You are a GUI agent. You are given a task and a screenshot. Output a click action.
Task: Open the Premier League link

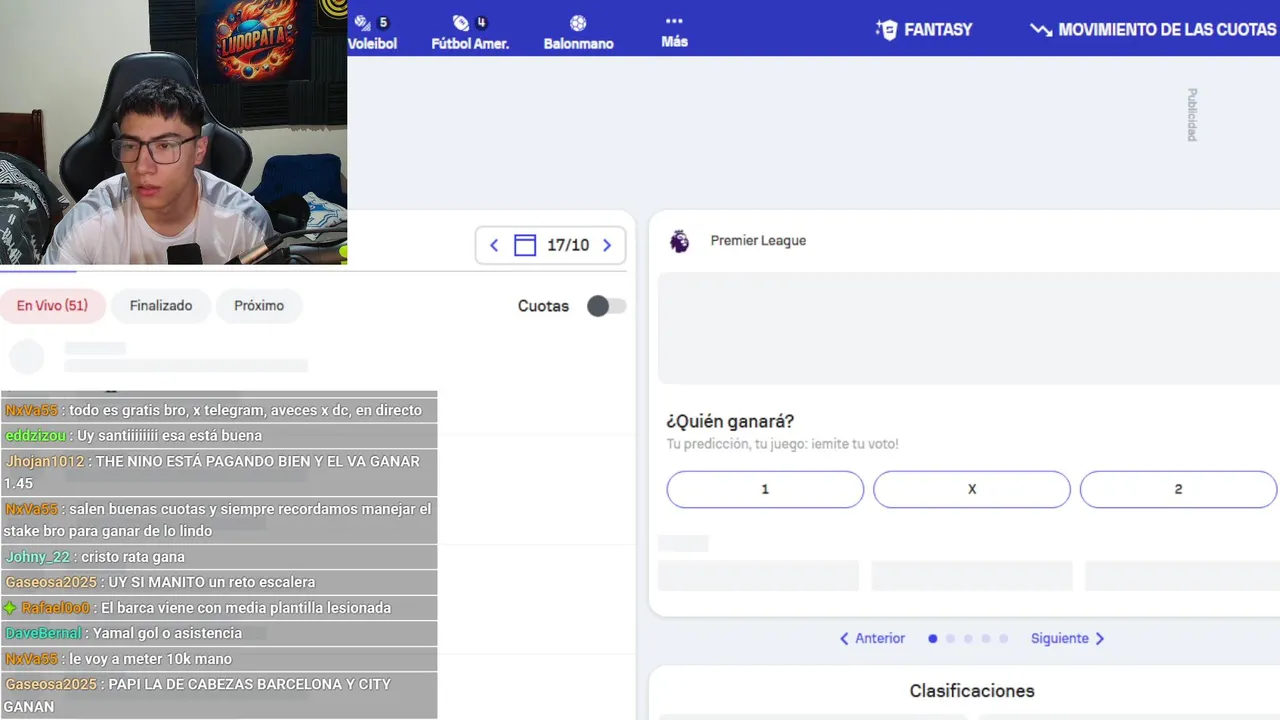(758, 241)
